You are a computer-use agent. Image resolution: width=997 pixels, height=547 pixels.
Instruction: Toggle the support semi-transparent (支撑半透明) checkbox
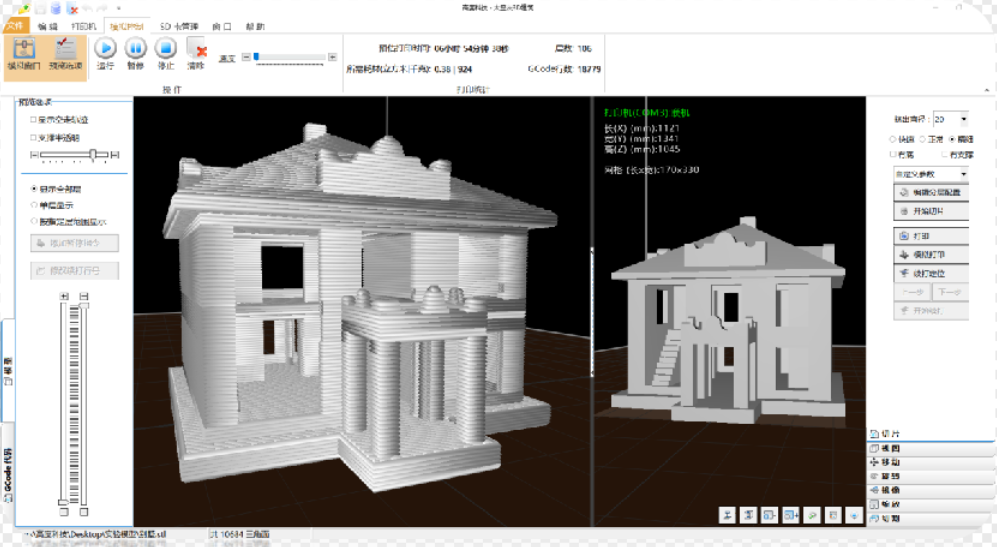pos(34,138)
